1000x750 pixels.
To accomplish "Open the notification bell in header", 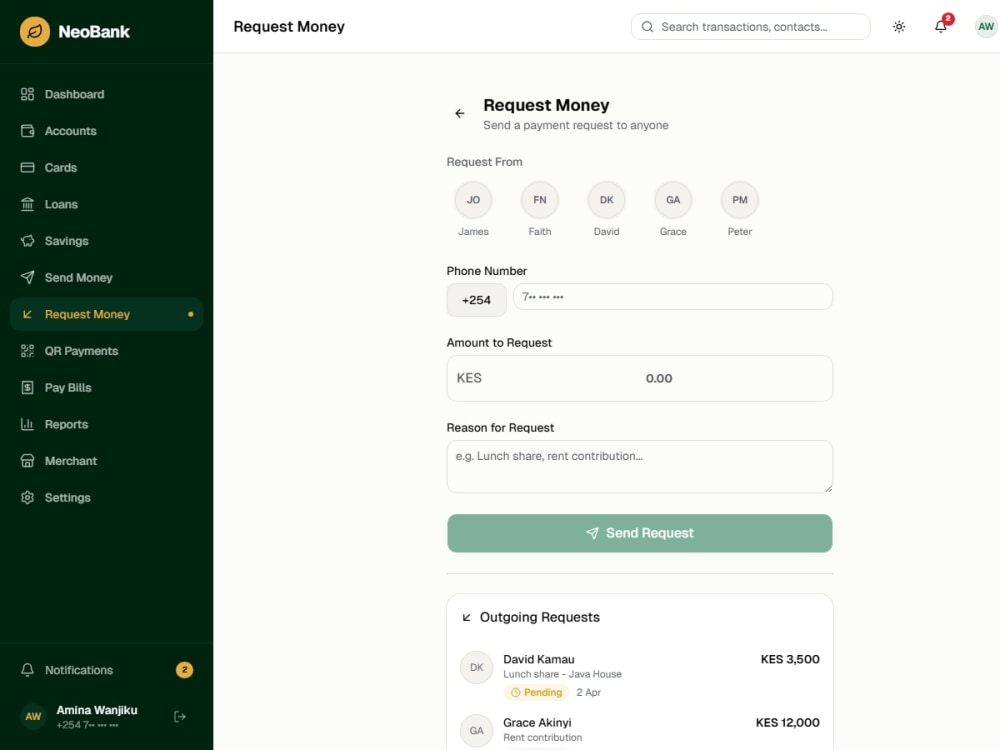I will click(941, 27).
